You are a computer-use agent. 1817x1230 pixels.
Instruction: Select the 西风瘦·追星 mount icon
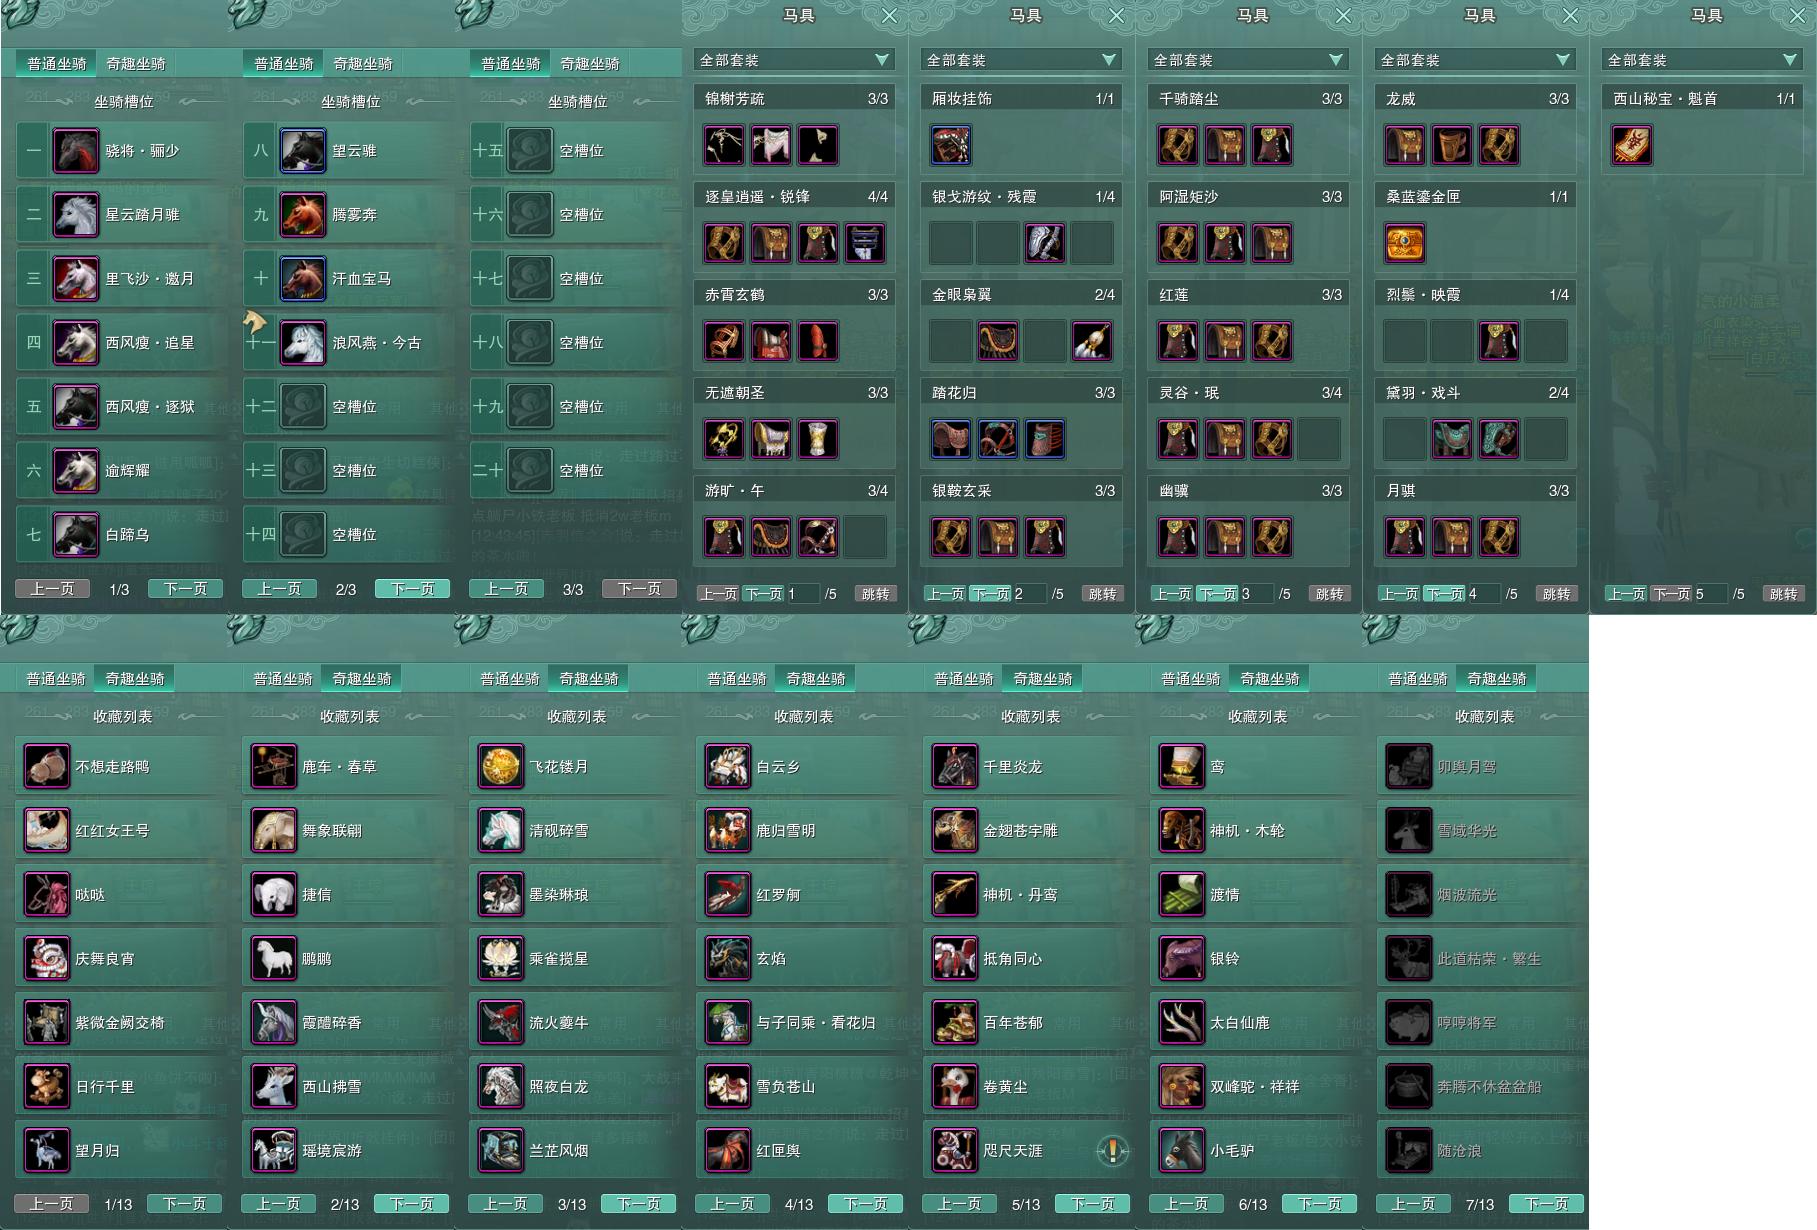[x=75, y=342]
